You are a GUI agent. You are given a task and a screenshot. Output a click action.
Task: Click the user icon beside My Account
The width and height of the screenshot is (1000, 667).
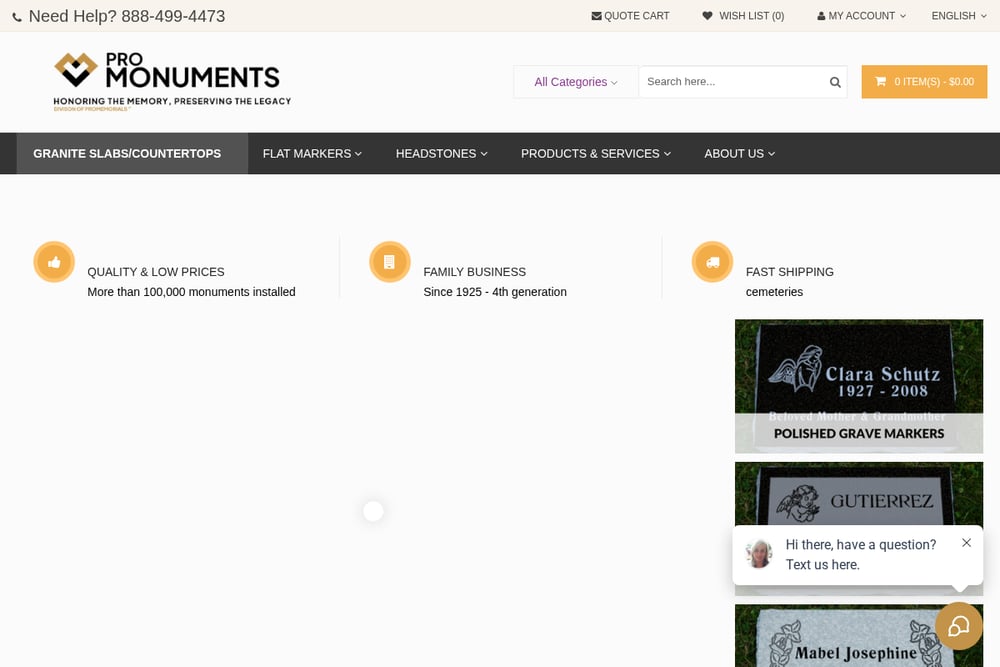coord(821,16)
